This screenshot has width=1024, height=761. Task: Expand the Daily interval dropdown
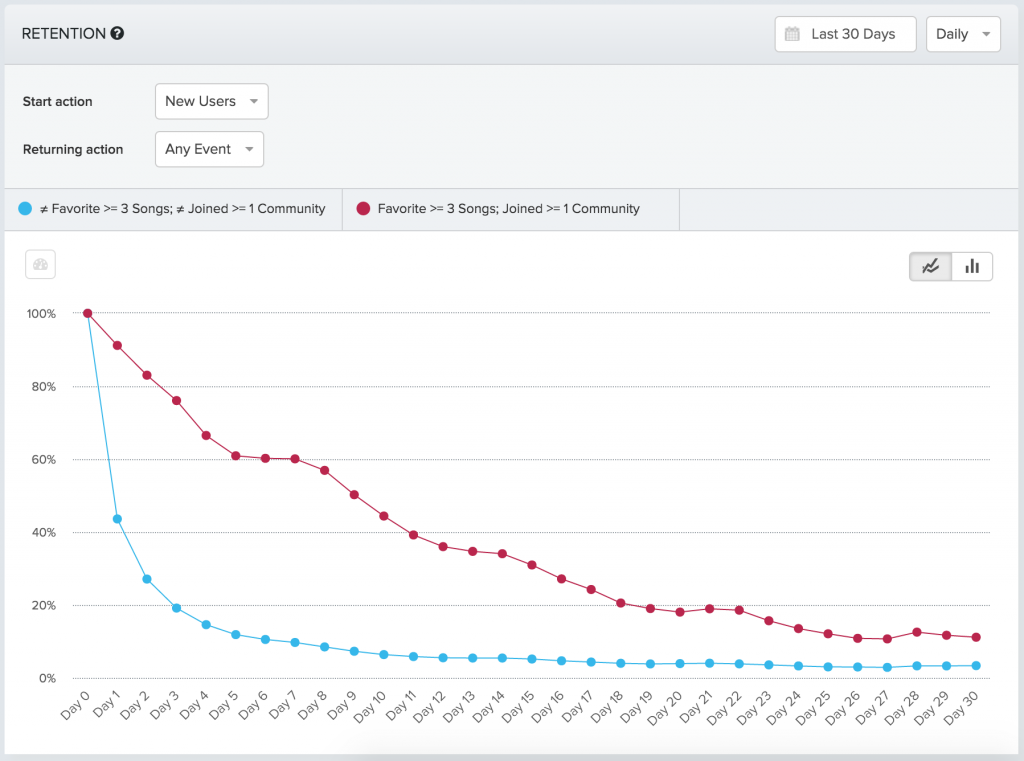tap(963, 34)
